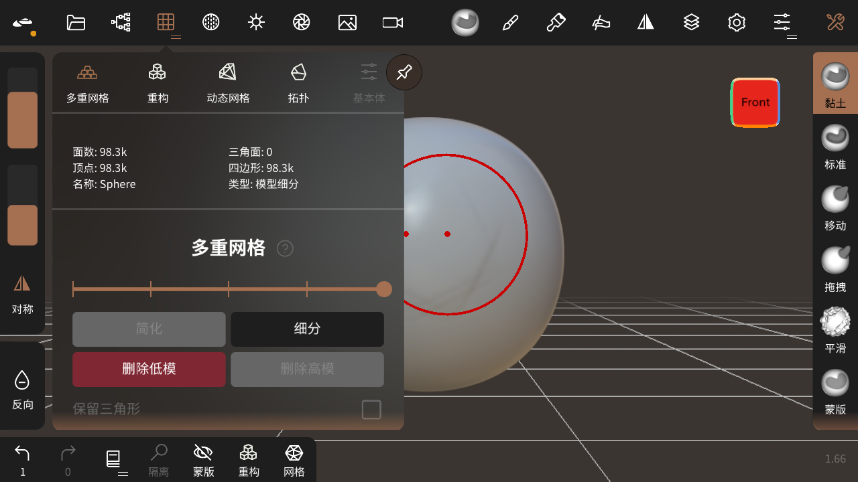The width and height of the screenshot is (858, 482).
Task: Adjust the upper left vertical slider
Action: click(22, 108)
